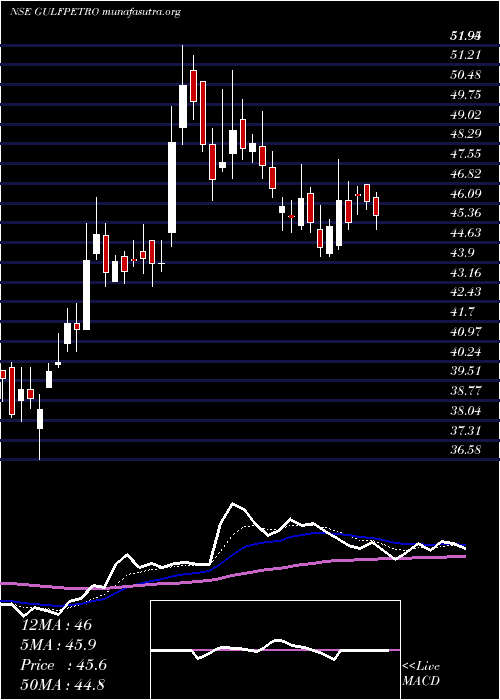This screenshot has width=500, height=700.
Task: Select the 40.97 price axis label
Action: [x=466, y=331]
